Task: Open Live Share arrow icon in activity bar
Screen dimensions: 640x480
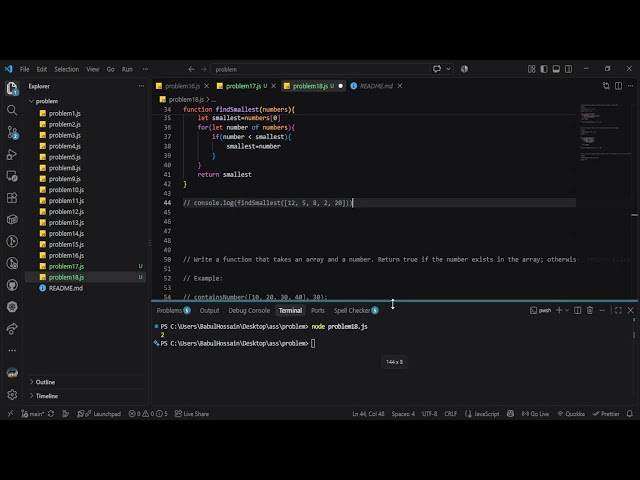Action: click(x=12, y=329)
